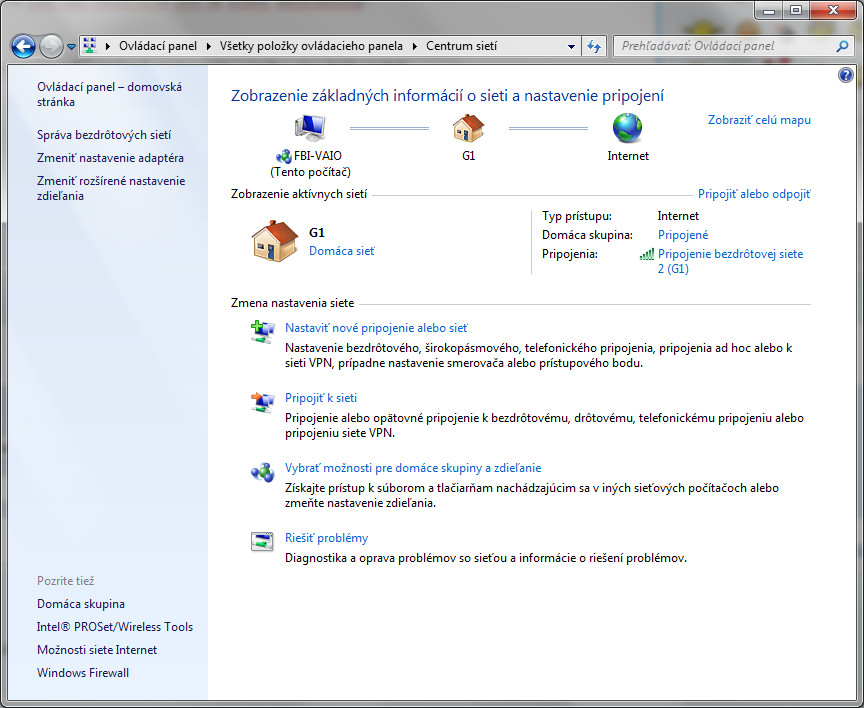This screenshot has height=708, width=864.
Task: Click the Control Panel icon in address bar
Action: point(89,46)
